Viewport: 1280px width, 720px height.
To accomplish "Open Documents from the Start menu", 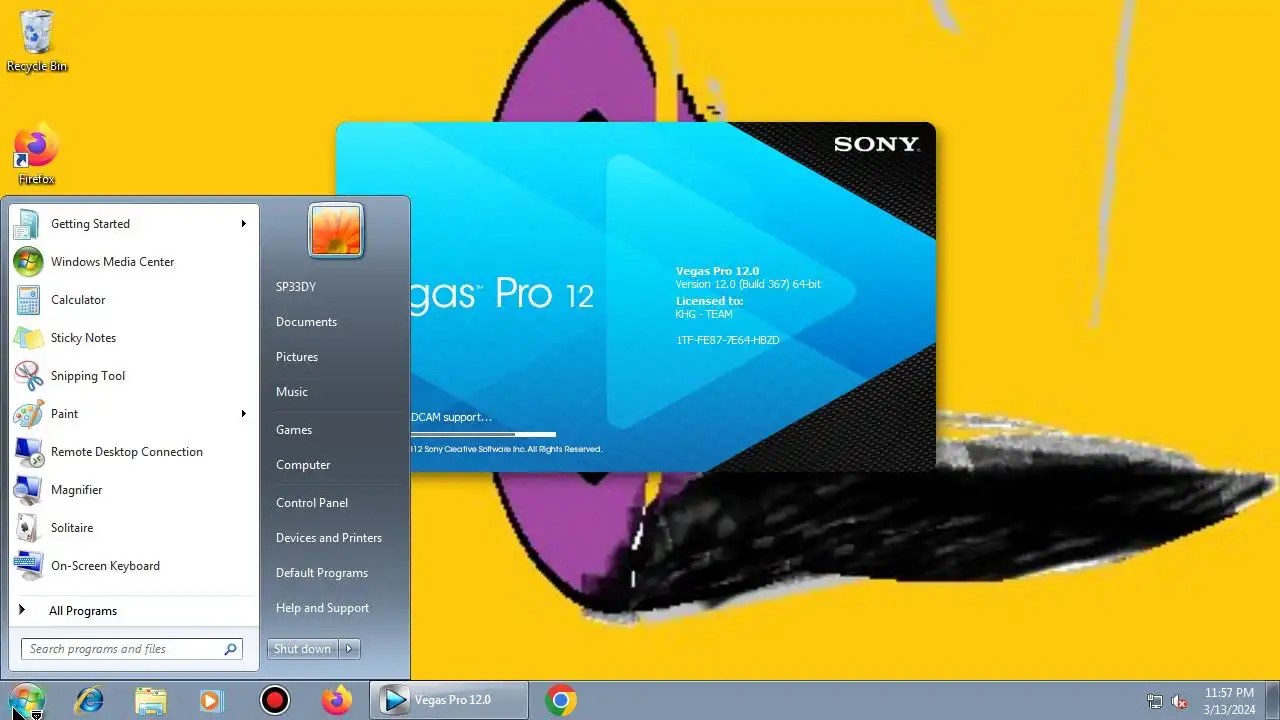I will 306,322.
